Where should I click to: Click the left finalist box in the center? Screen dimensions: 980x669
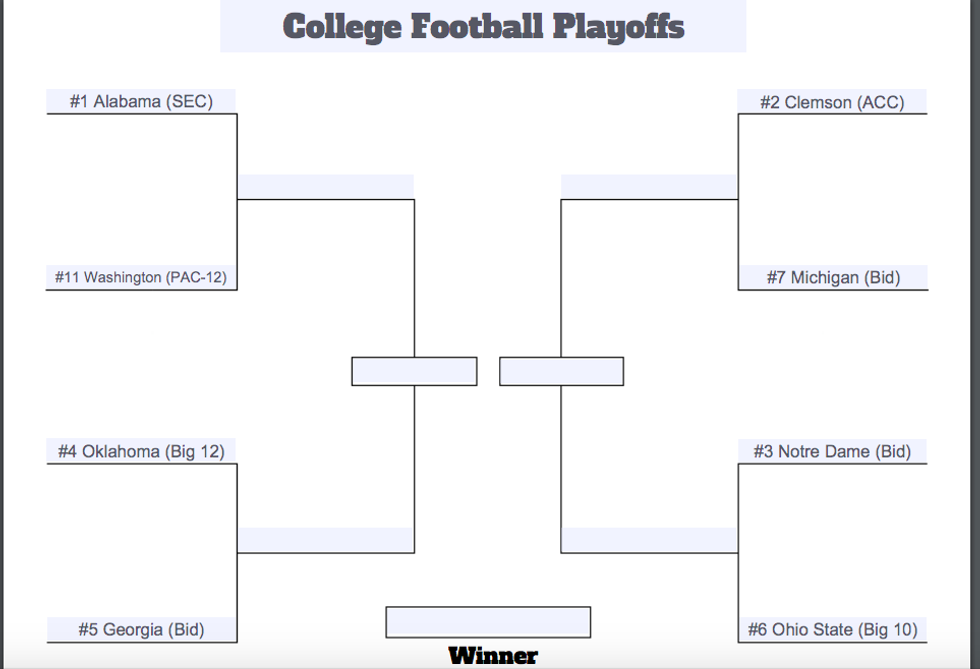coord(414,371)
